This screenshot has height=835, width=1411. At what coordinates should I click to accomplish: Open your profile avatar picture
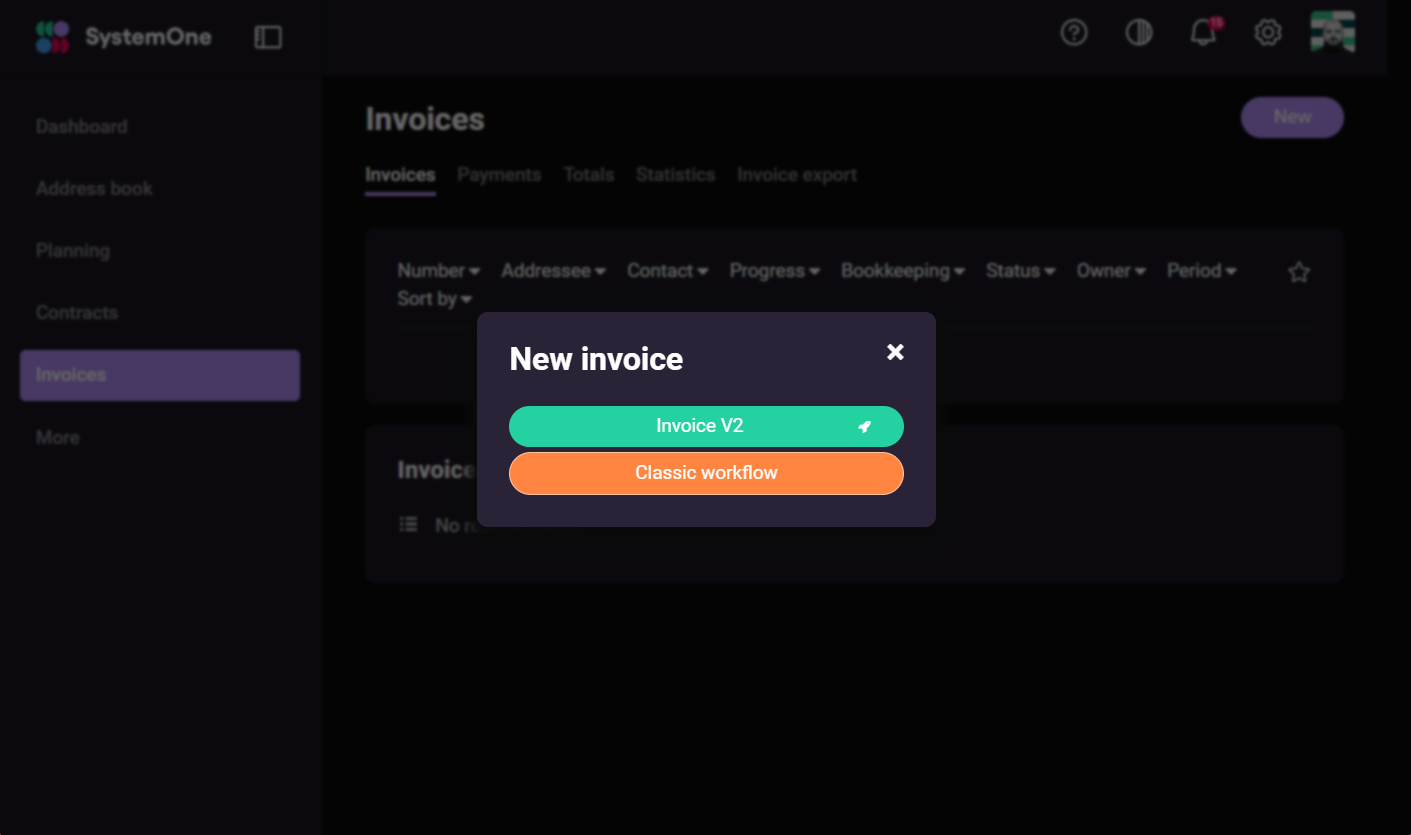[x=1332, y=32]
